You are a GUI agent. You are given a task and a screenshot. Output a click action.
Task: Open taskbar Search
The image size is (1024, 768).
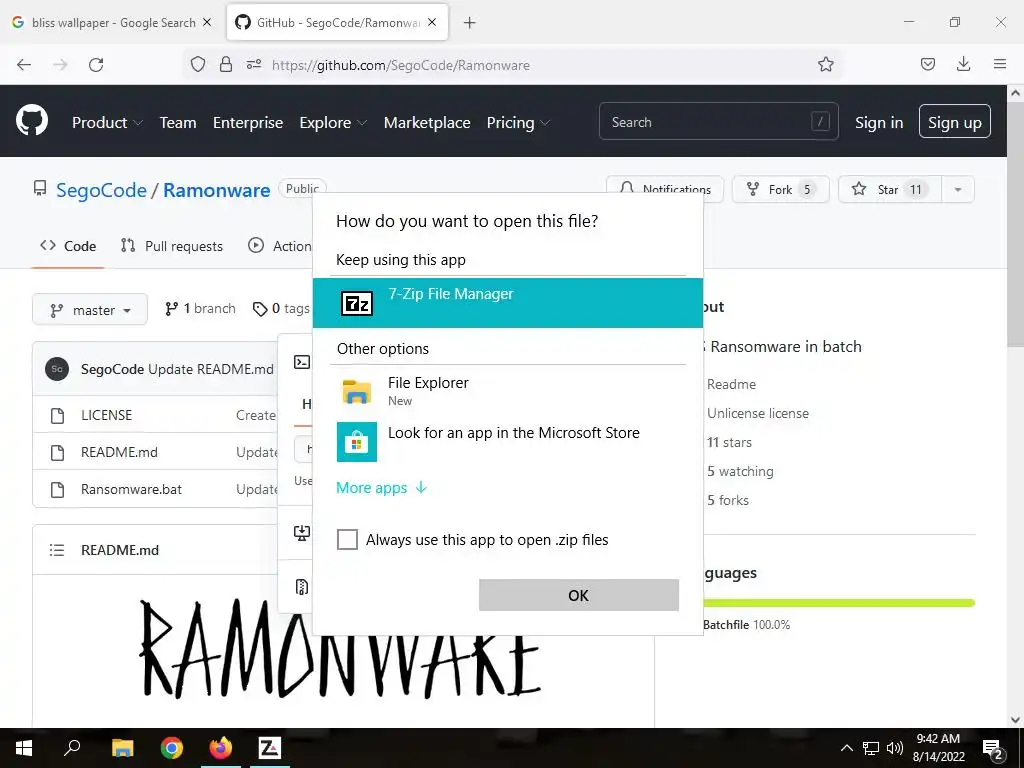click(x=72, y=748)
